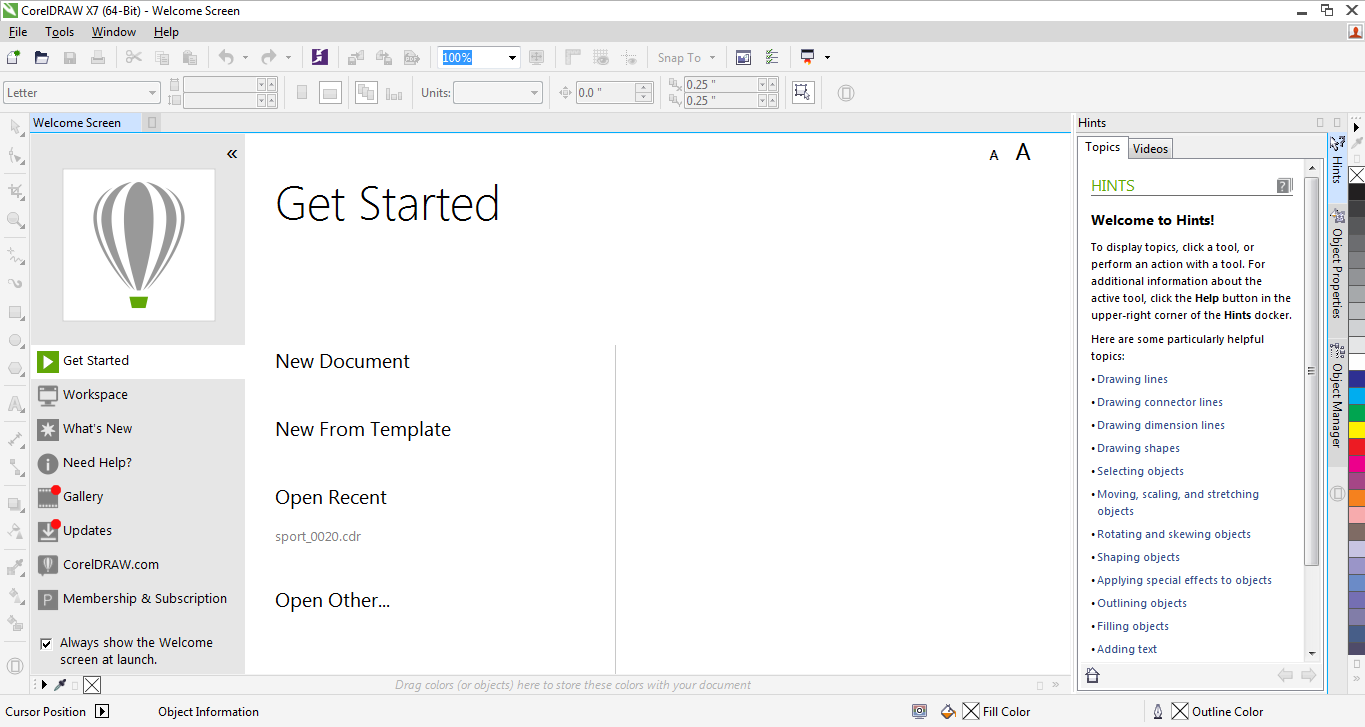Screen dimensions: 1365x727
Task: Toggle Landscape page orientation
Action: click(330, 93)
